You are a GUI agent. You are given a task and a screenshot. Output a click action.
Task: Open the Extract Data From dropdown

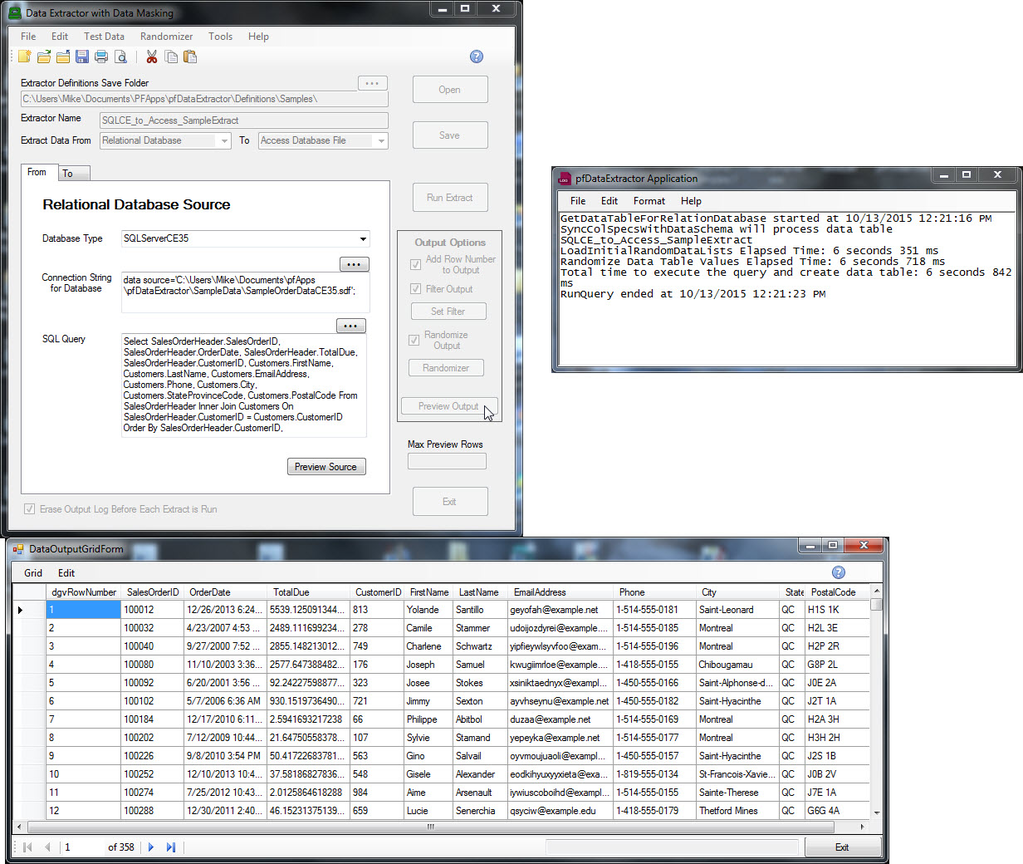223,141
